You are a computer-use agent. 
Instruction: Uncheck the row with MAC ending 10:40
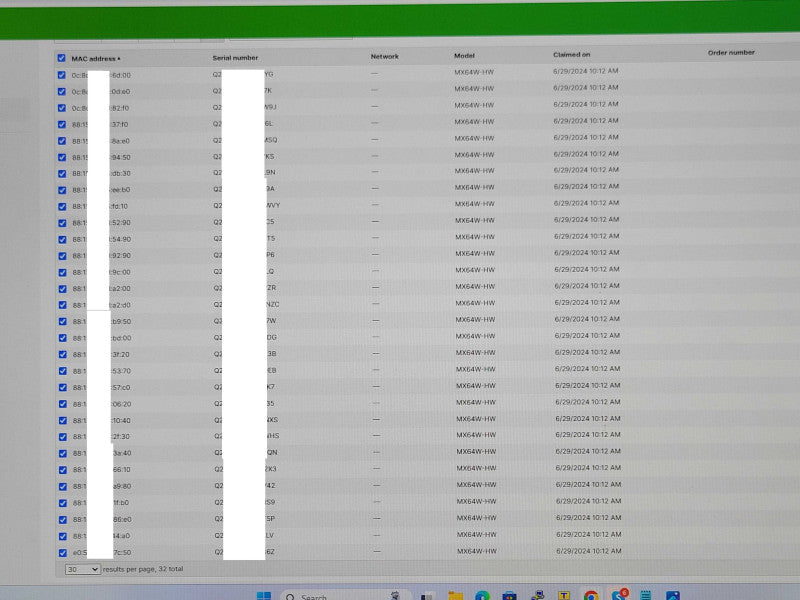(x=62, y=420)
